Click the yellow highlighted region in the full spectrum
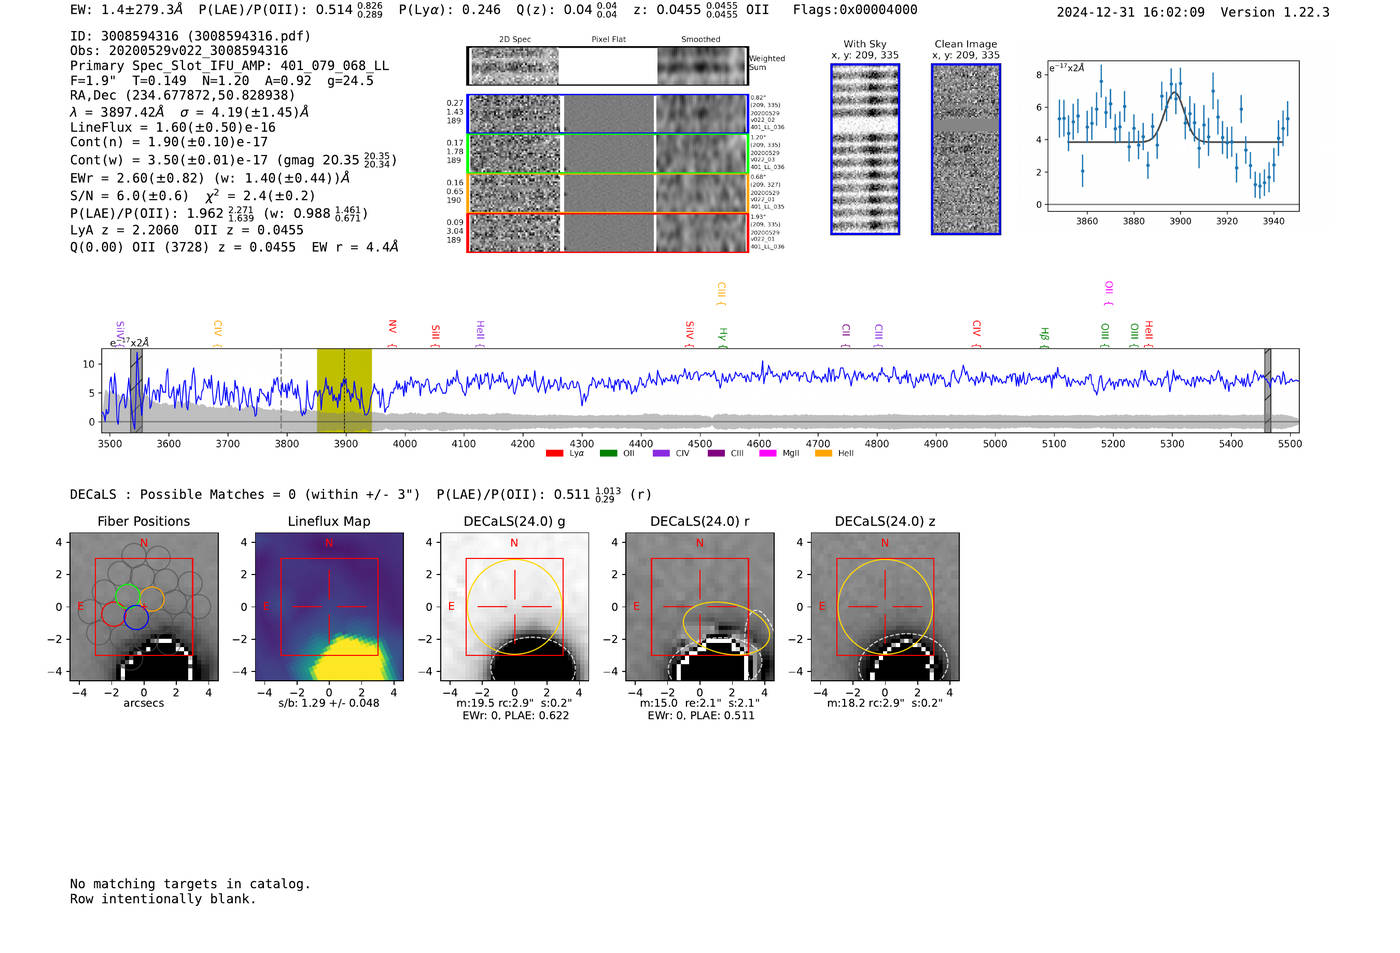The image size is (1400, 953). tap(344, 391)
